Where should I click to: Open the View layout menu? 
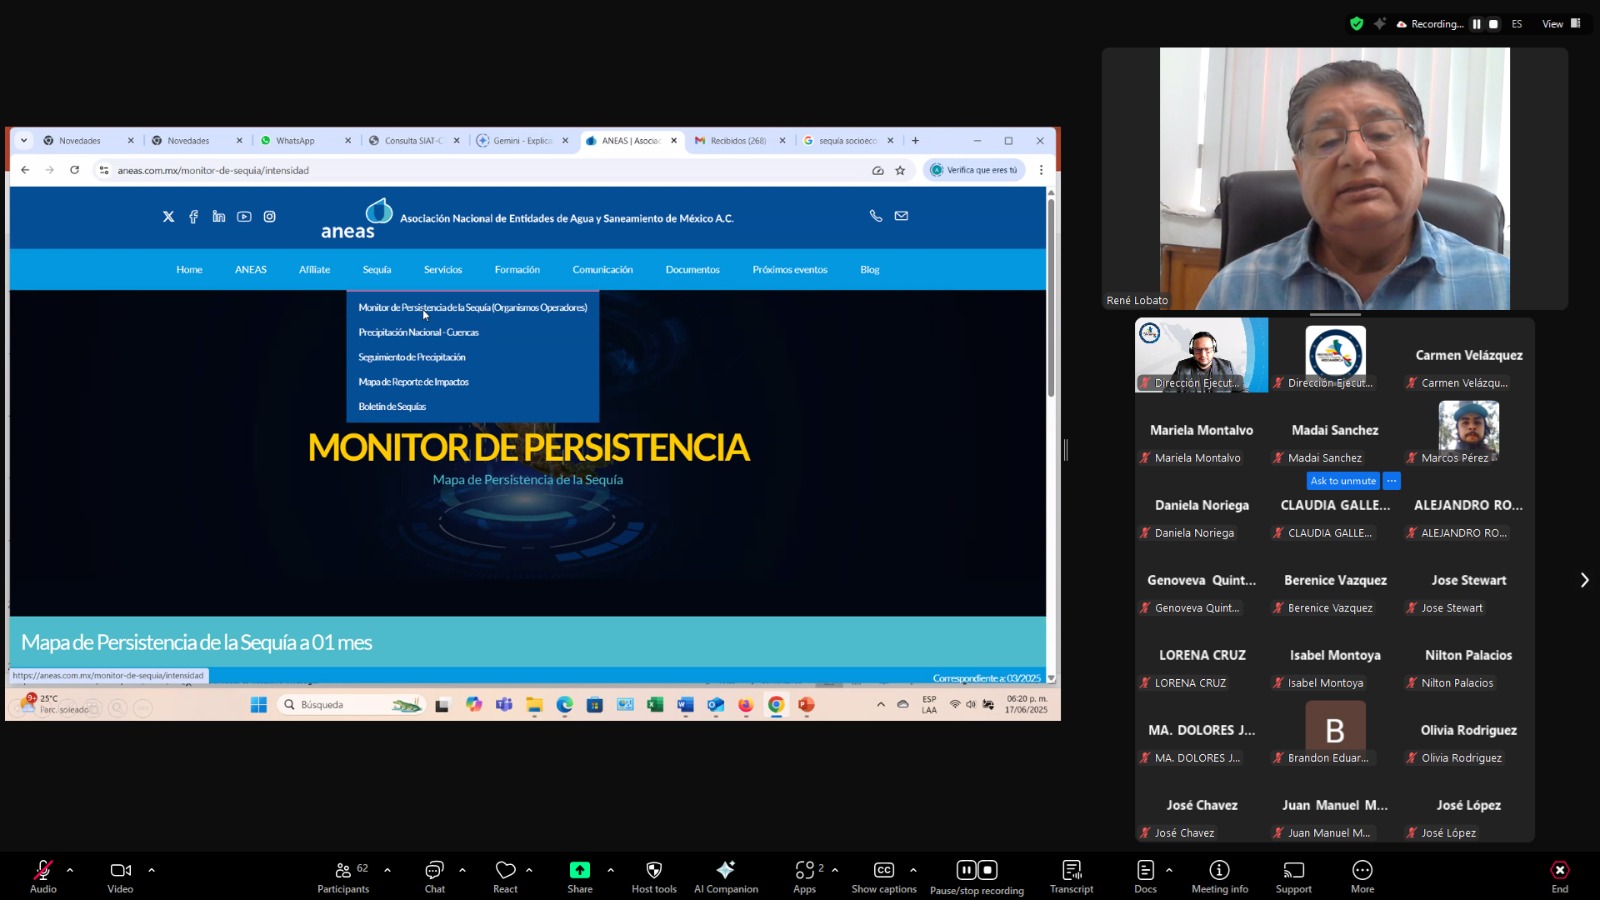(1561, 24)
